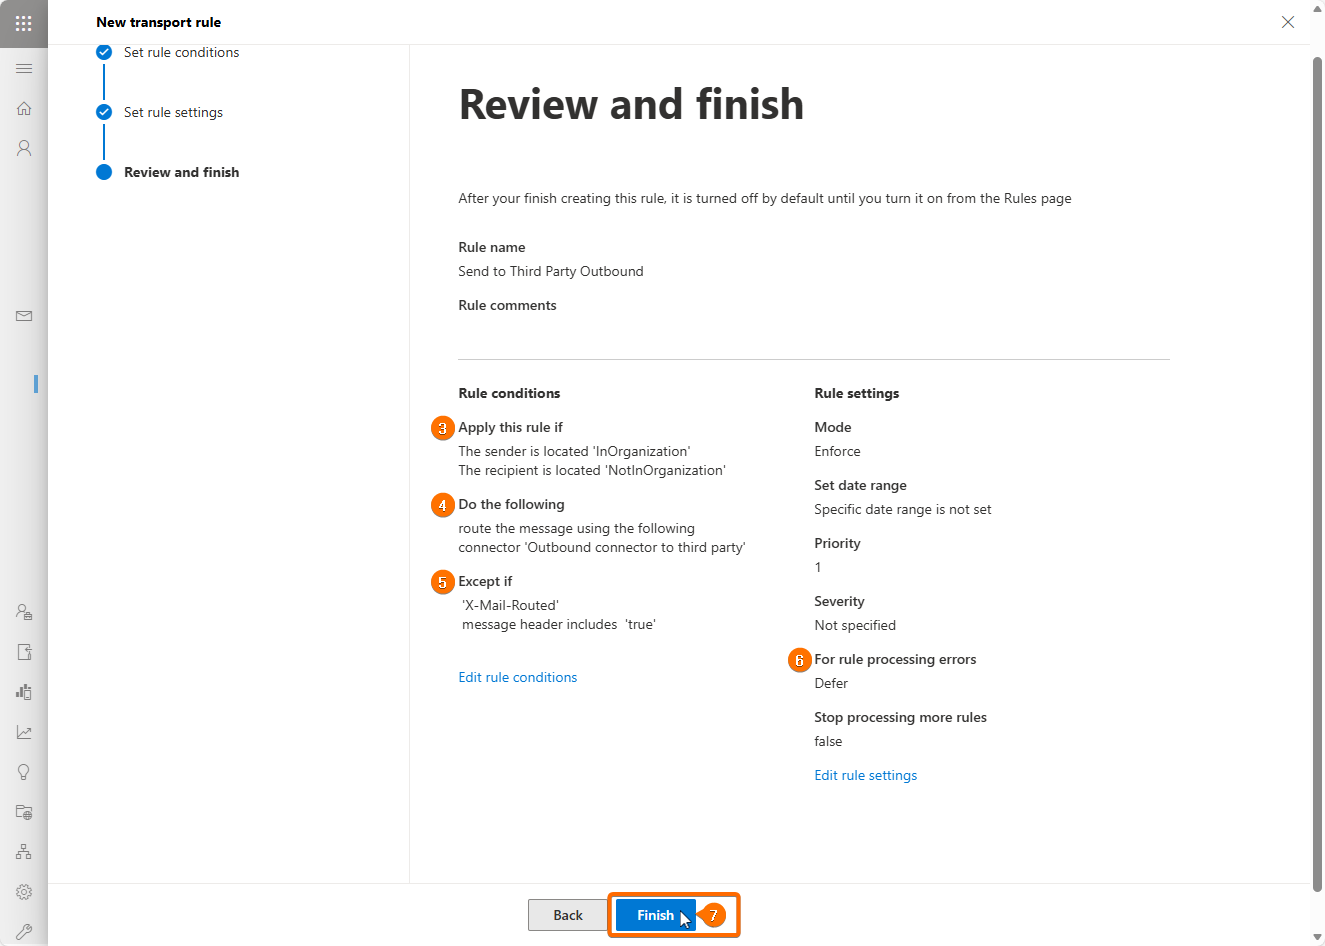Open Roles icon in the sidebar
The width and height of the screenshot is (1325, 946).
click(24, 612)
